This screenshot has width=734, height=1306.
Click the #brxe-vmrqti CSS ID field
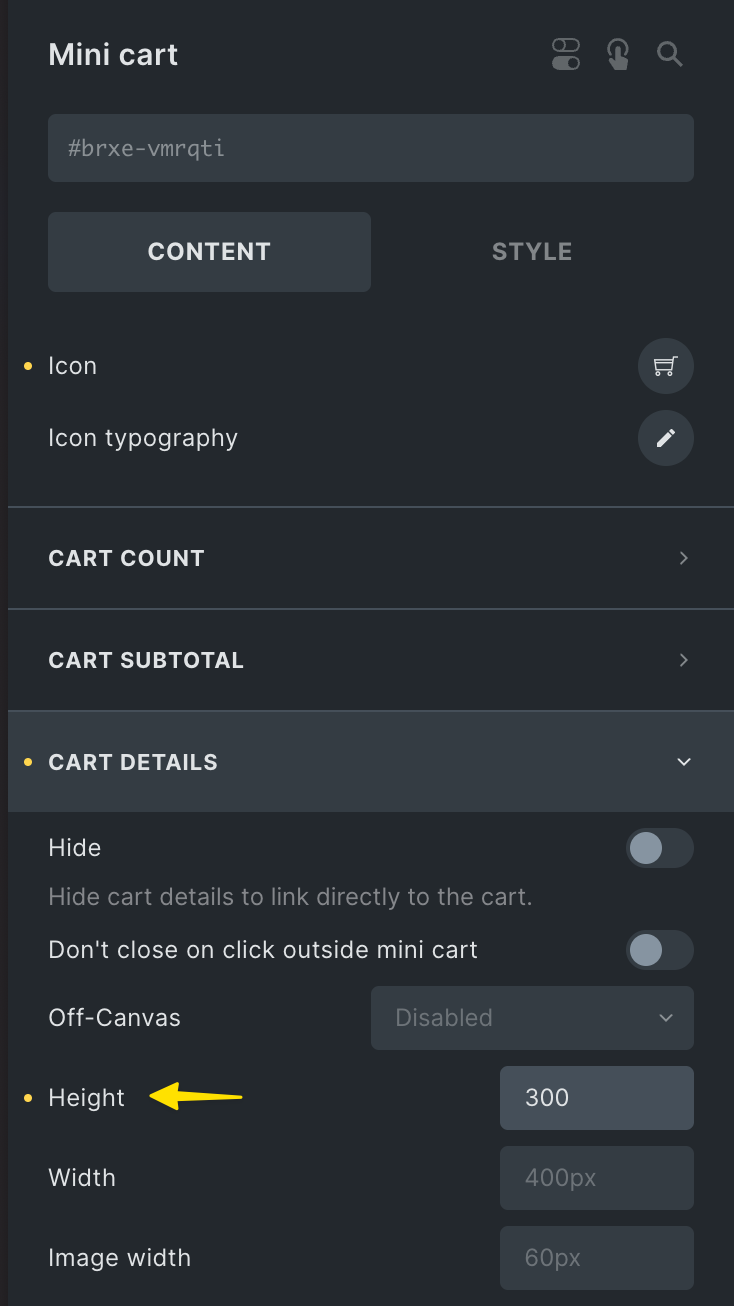tap(370, 147)
